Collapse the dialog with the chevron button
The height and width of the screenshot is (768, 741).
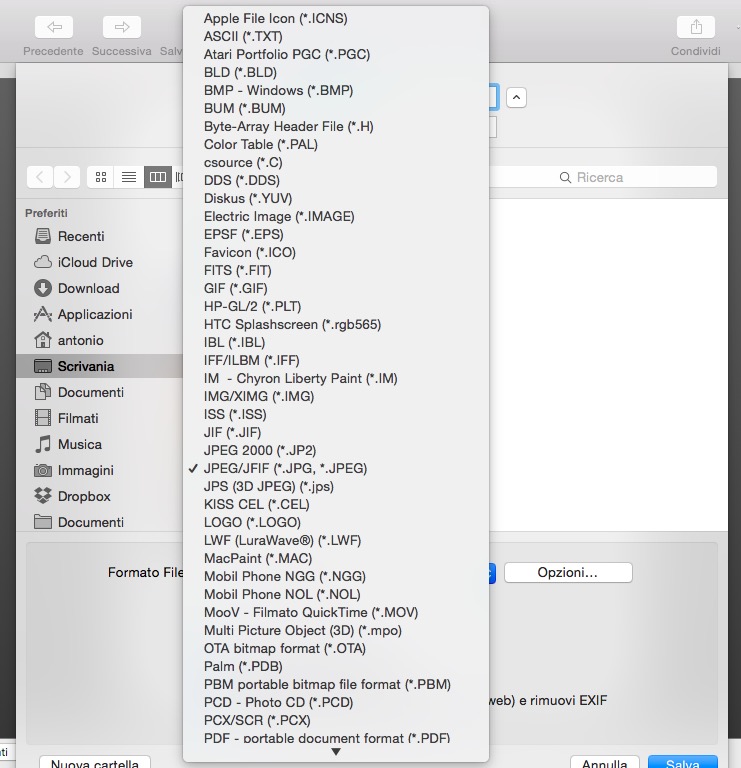pyautogui.click(x=516, y=97)
